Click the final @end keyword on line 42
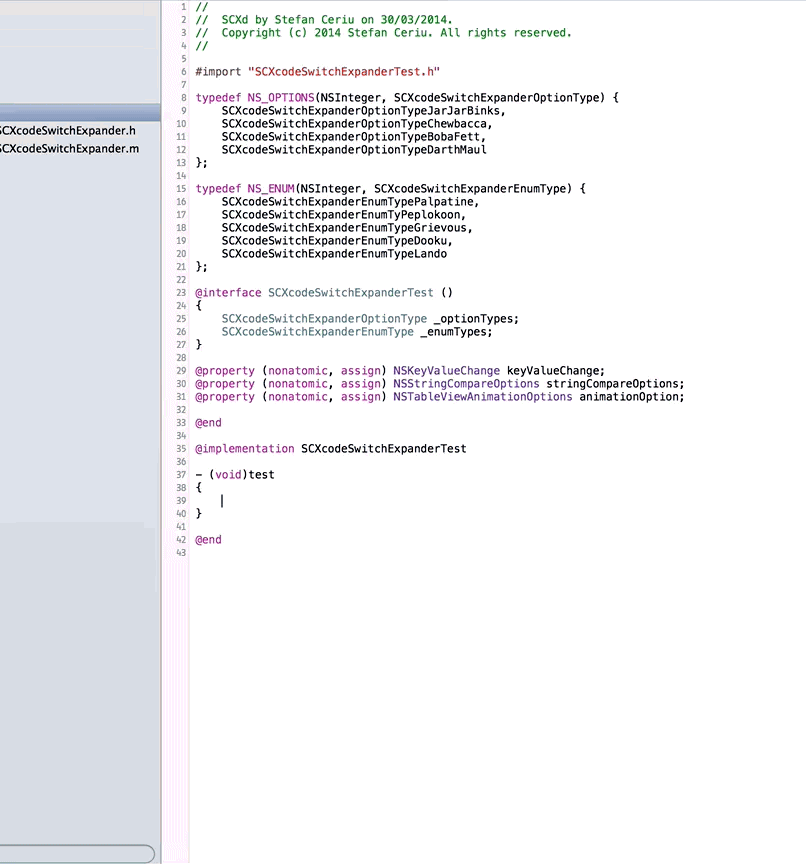 click(x=208, y=539)
